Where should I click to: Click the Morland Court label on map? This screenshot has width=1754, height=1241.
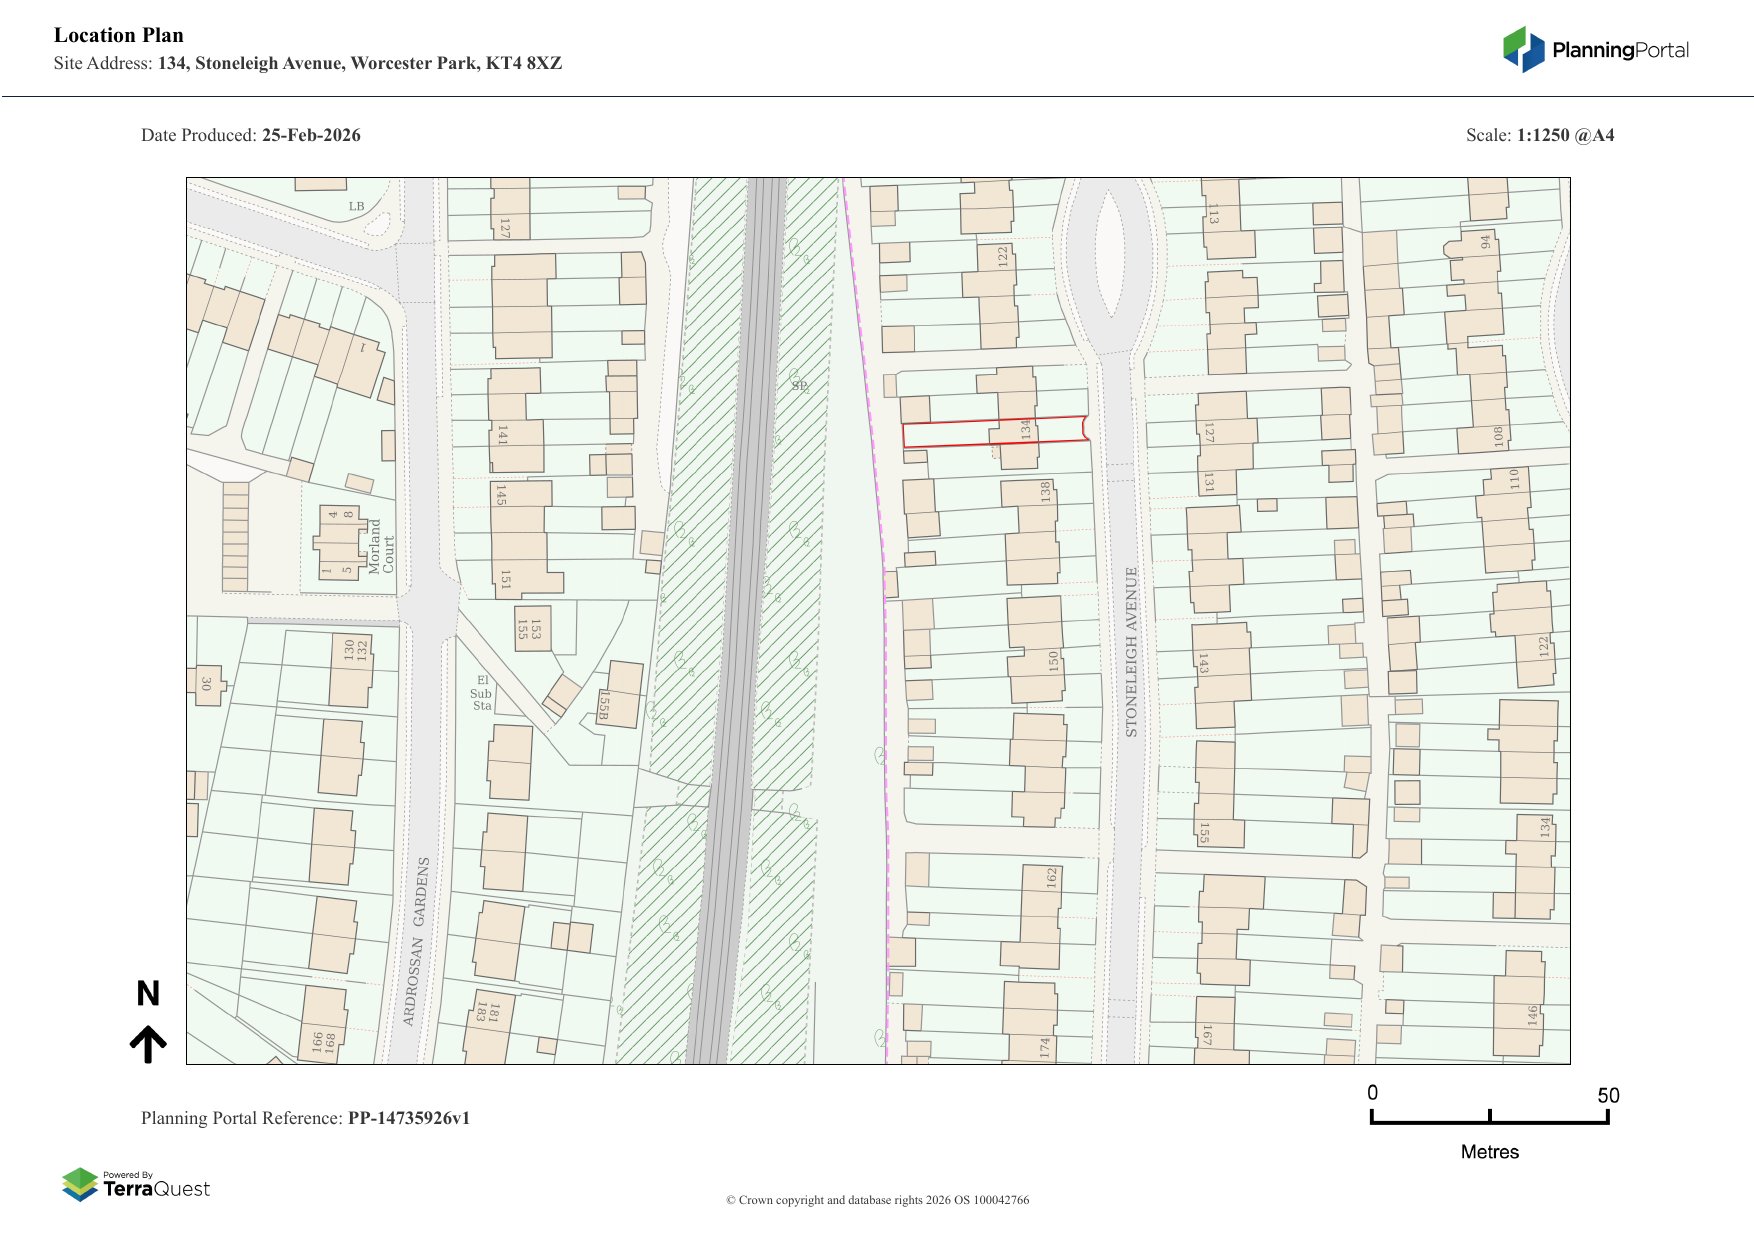click(x=381, y=546)
